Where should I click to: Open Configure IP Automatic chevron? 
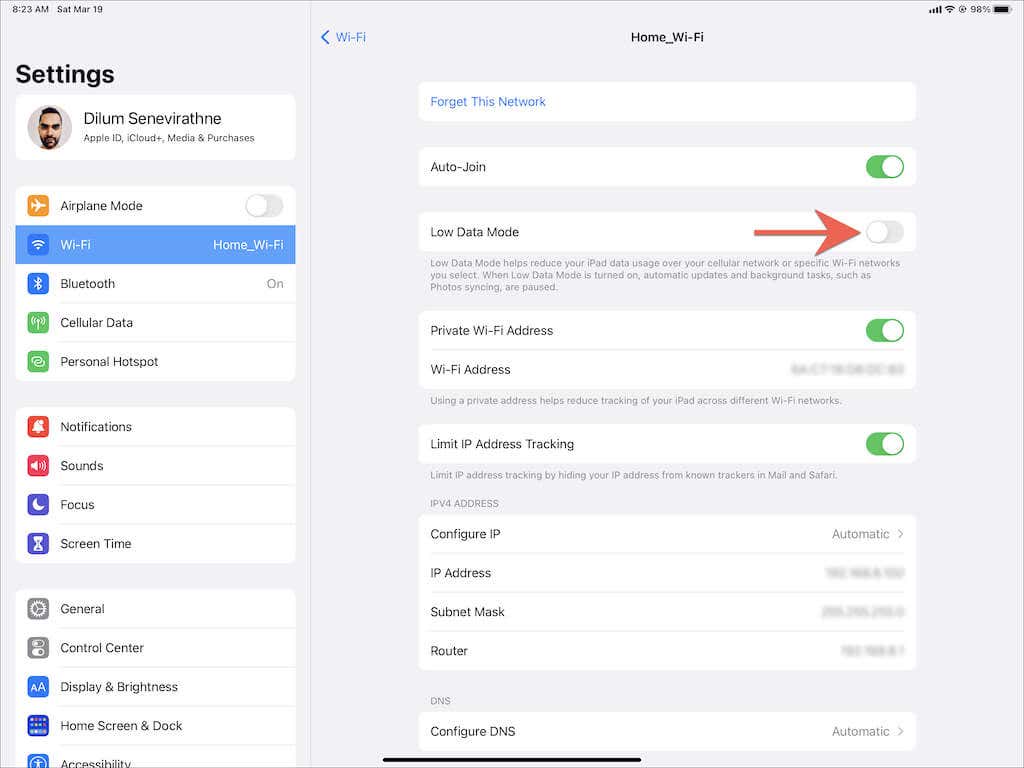coord(901,534)
